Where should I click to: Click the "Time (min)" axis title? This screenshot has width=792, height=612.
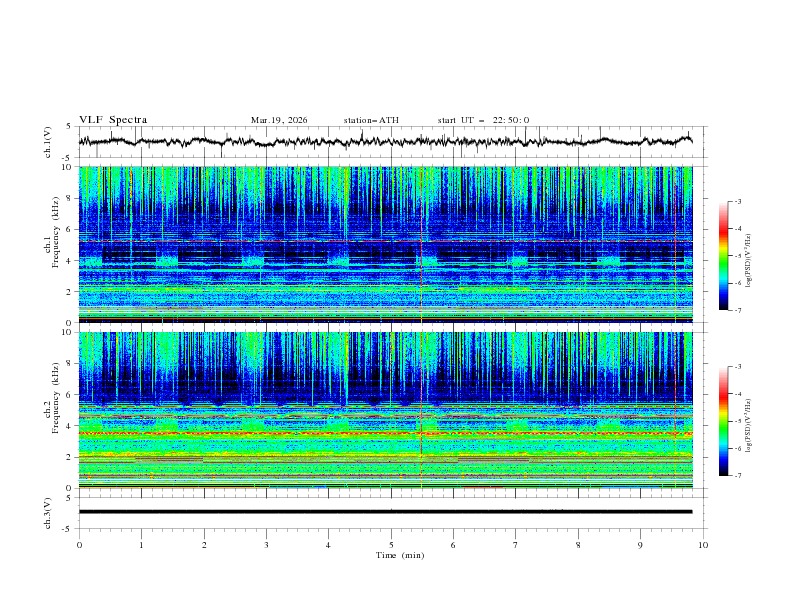coord(400,555)
